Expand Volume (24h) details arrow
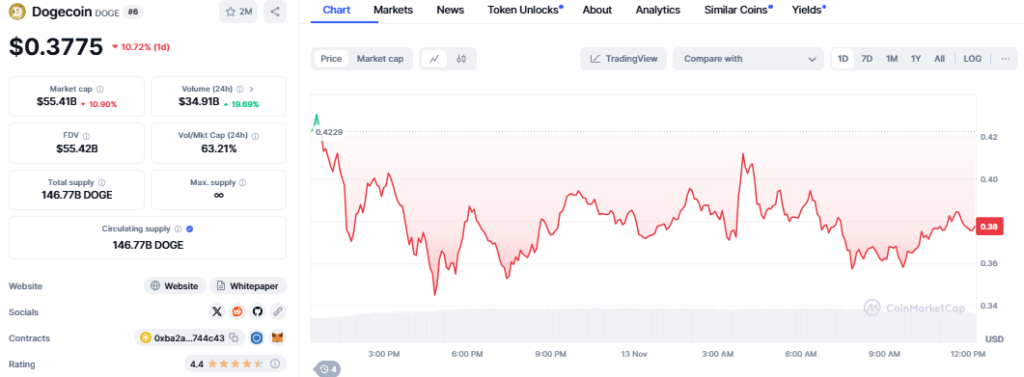 [x=252, y=89]
